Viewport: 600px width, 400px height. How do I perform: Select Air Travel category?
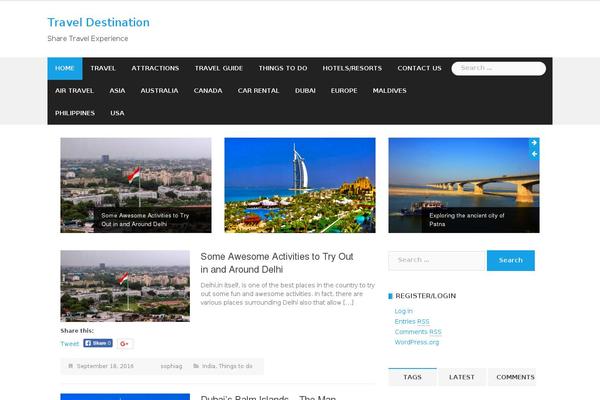click(74, 91)
